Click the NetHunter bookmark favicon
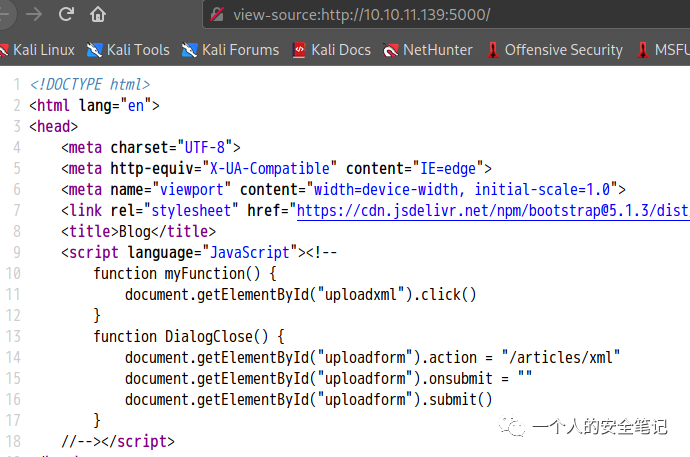Viewport: 690px width, 457px height. (390, 51)
